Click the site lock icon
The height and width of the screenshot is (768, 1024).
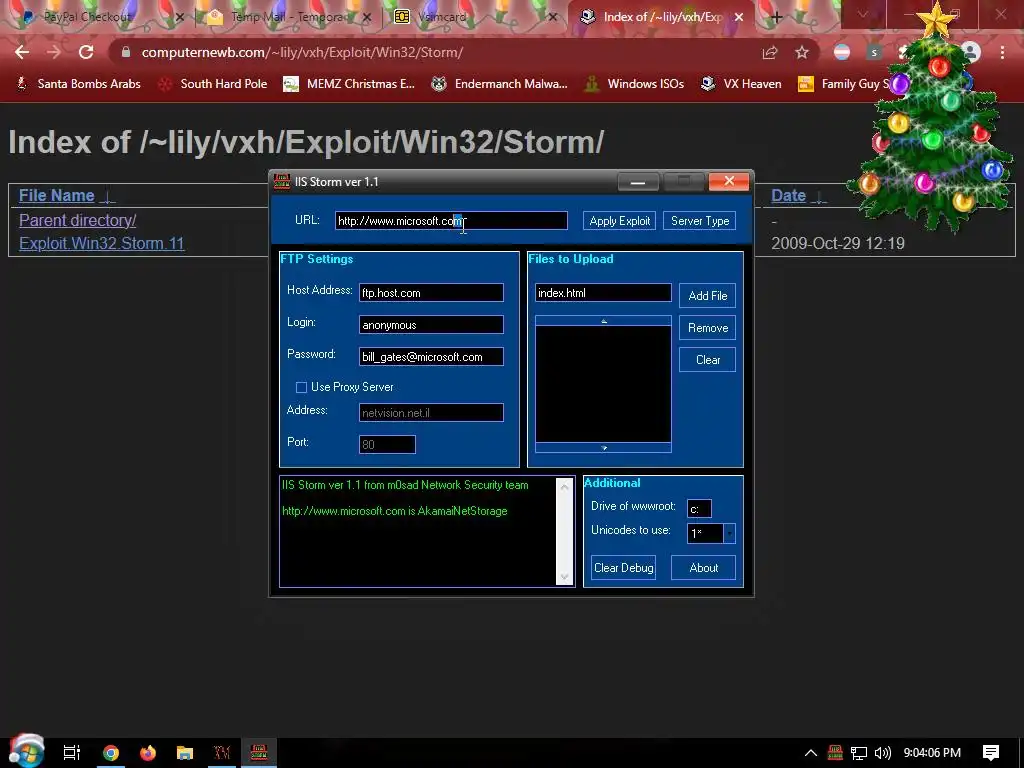126,52
